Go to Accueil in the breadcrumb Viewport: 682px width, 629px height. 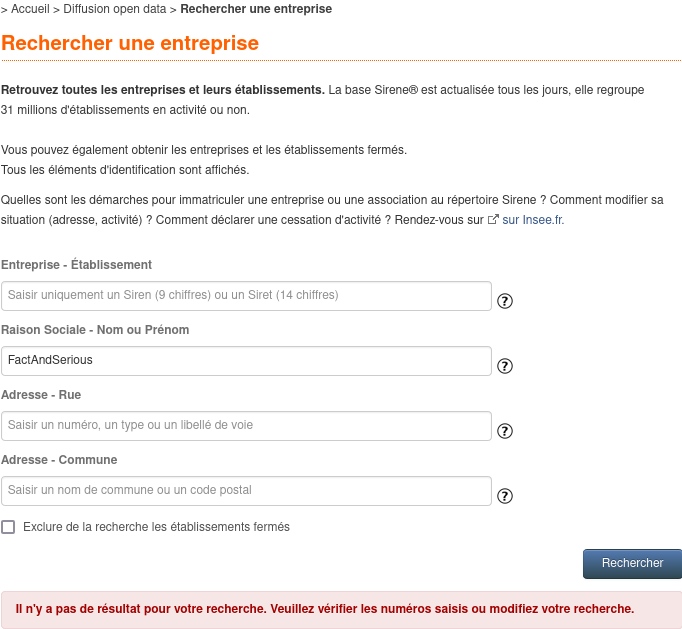pyautogui.click(x=30, y=9)
